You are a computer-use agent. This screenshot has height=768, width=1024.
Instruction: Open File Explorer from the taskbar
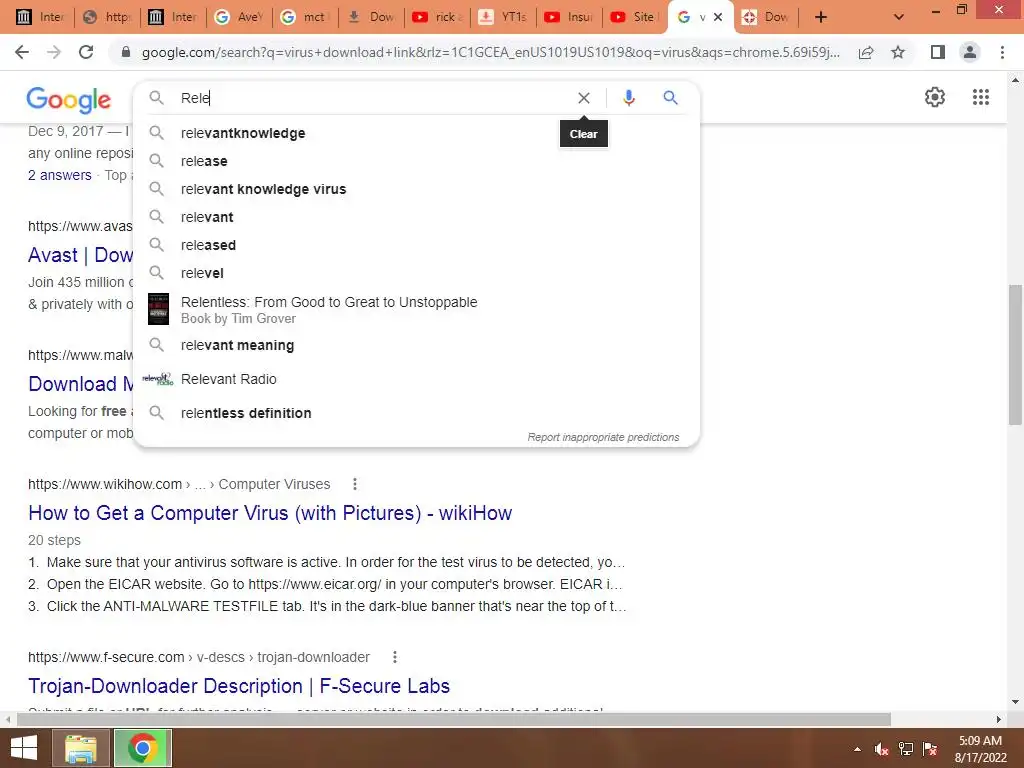tap(80, 748)
